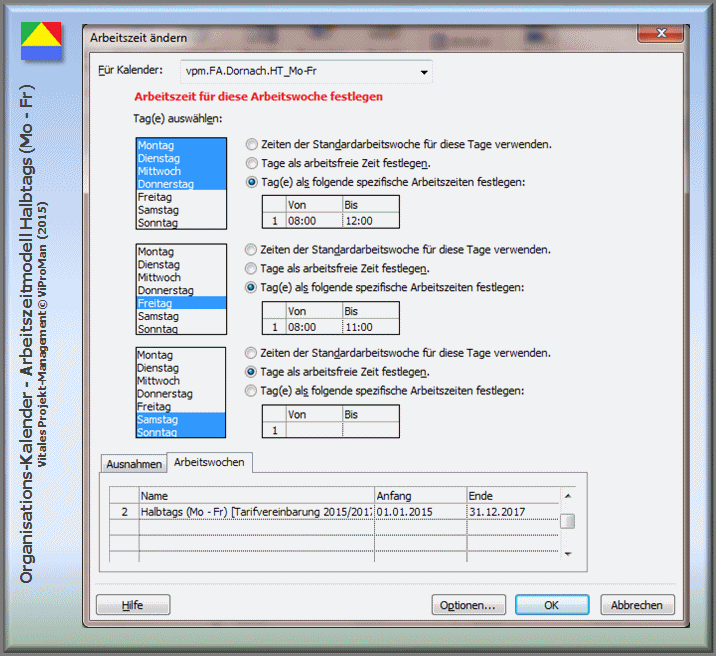Open the Optionen... button

coord(468,605)
